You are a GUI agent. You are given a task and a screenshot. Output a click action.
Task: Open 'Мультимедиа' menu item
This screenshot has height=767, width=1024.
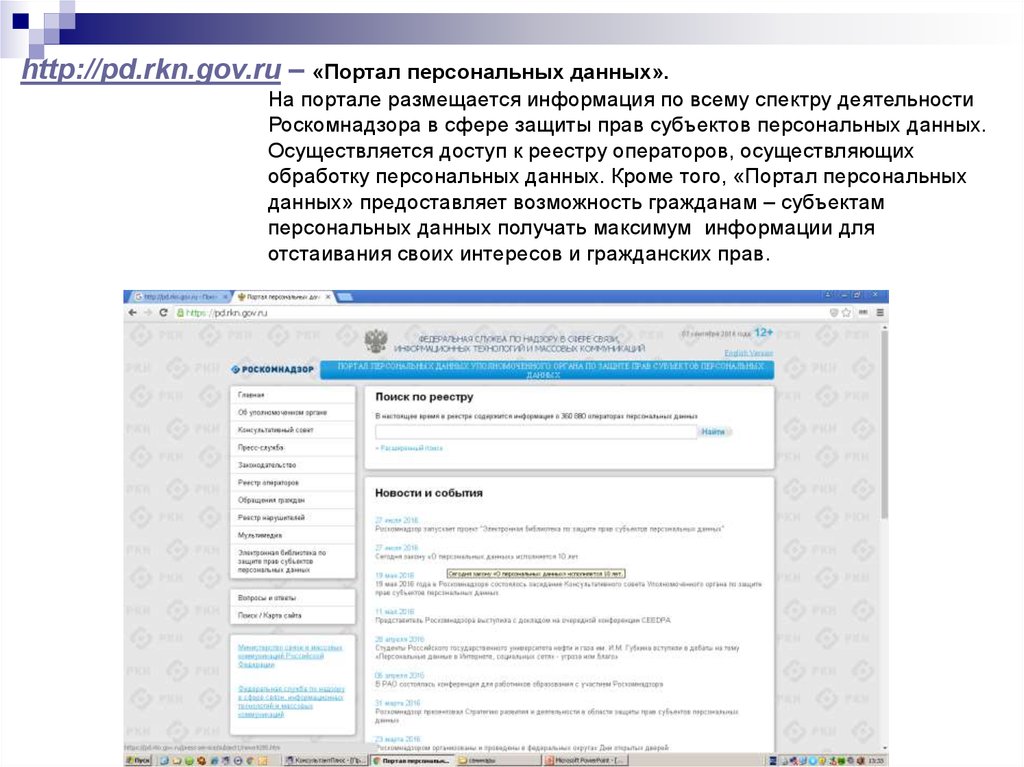pyautogui.click(x=293, y=536)
